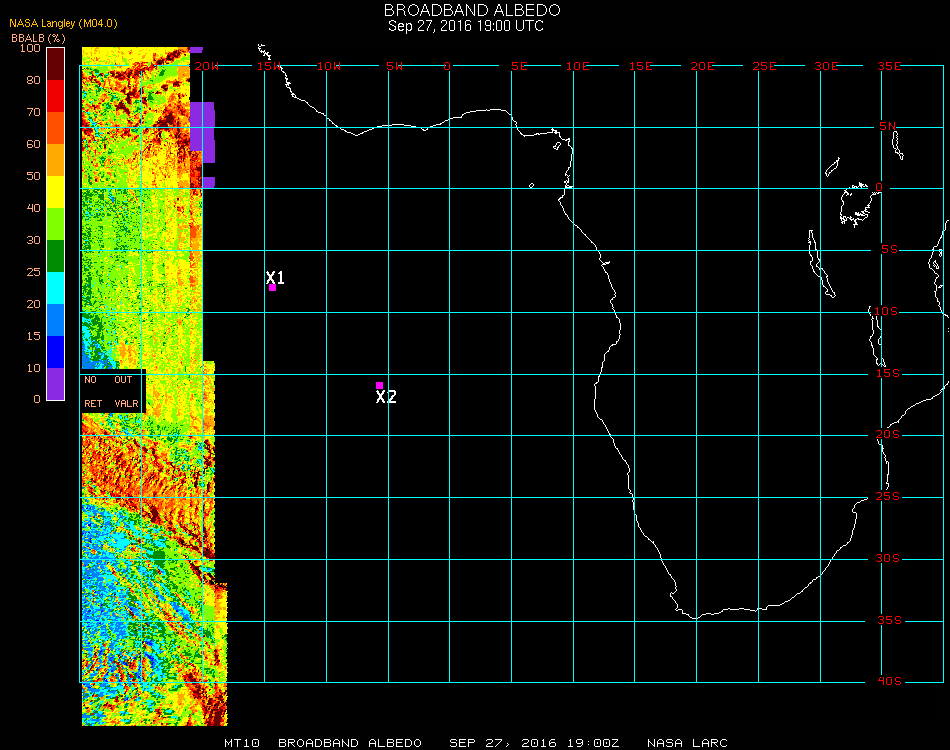Click the 5N latitude label
The width and height of the screenshot is (950, 750).
(888, 126)
